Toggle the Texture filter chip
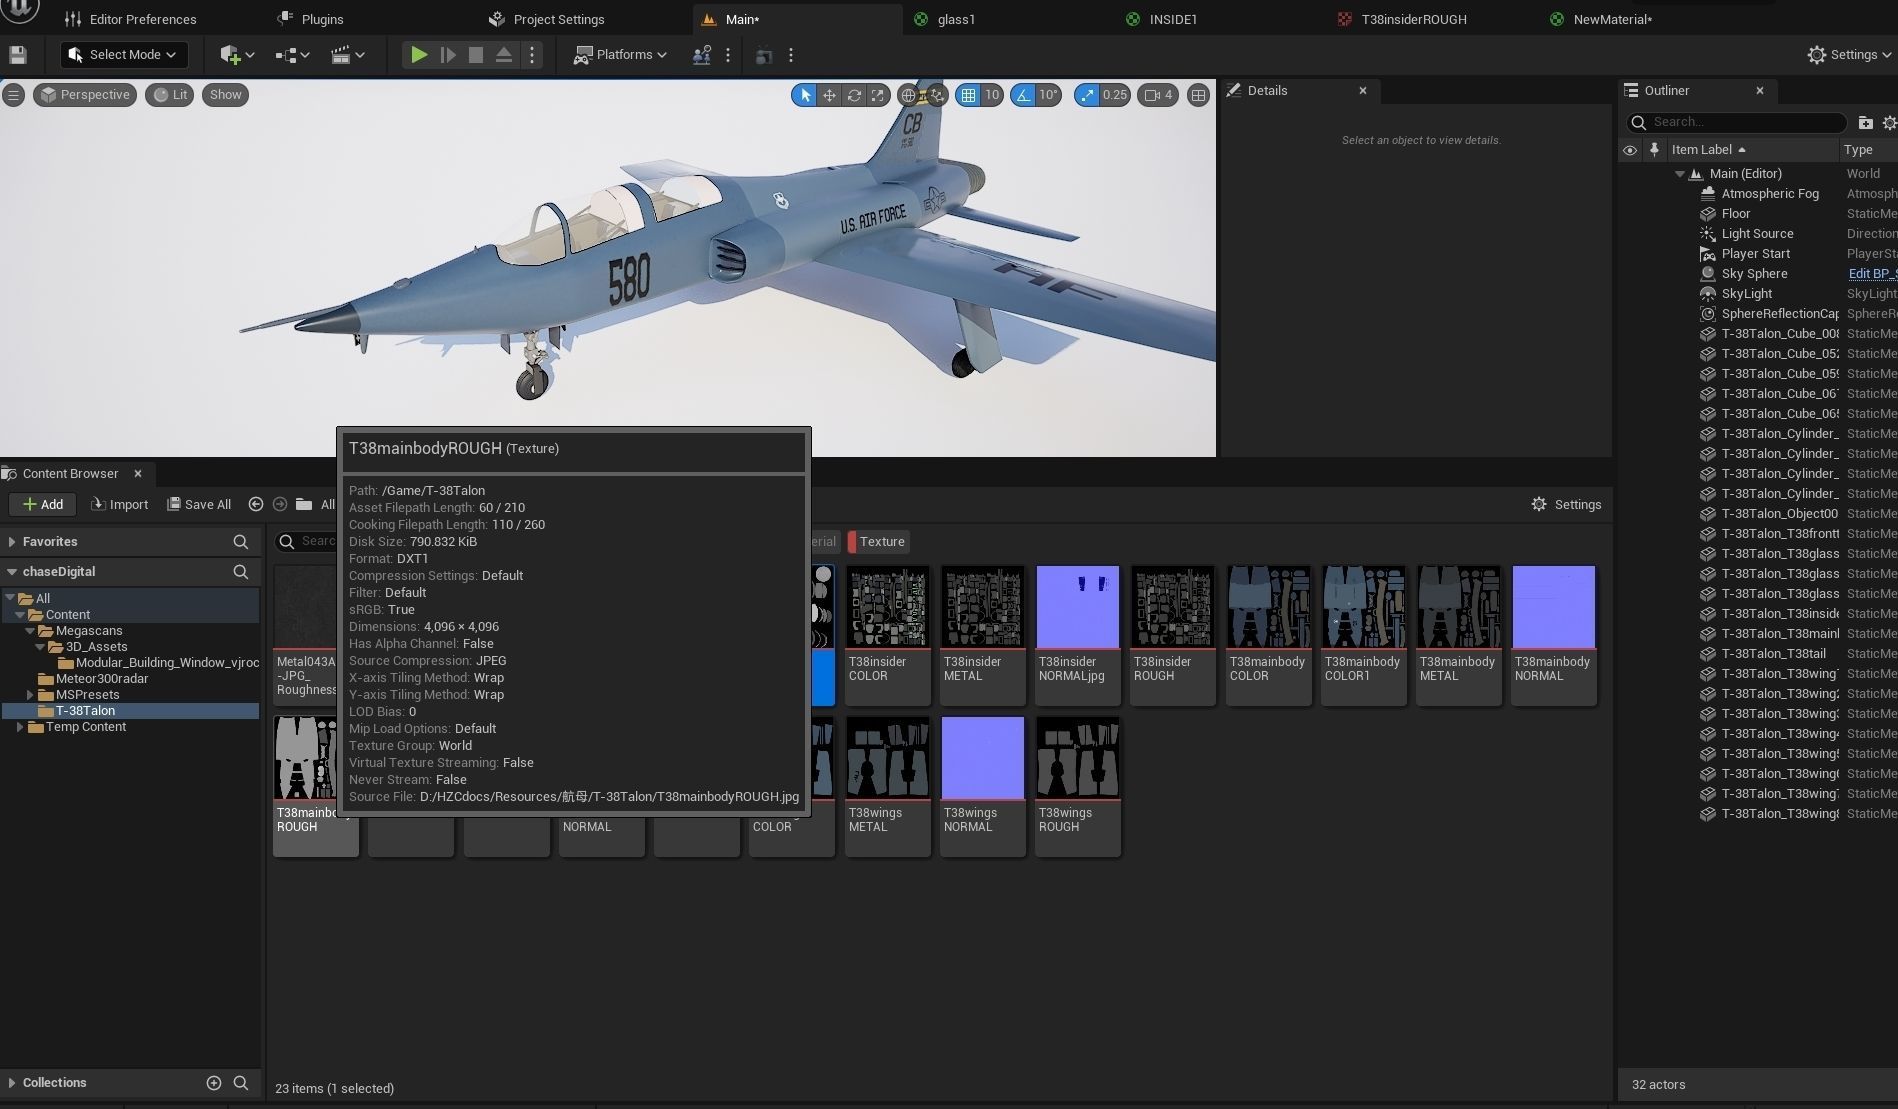1898x1109 pixels. pos(879,541)
